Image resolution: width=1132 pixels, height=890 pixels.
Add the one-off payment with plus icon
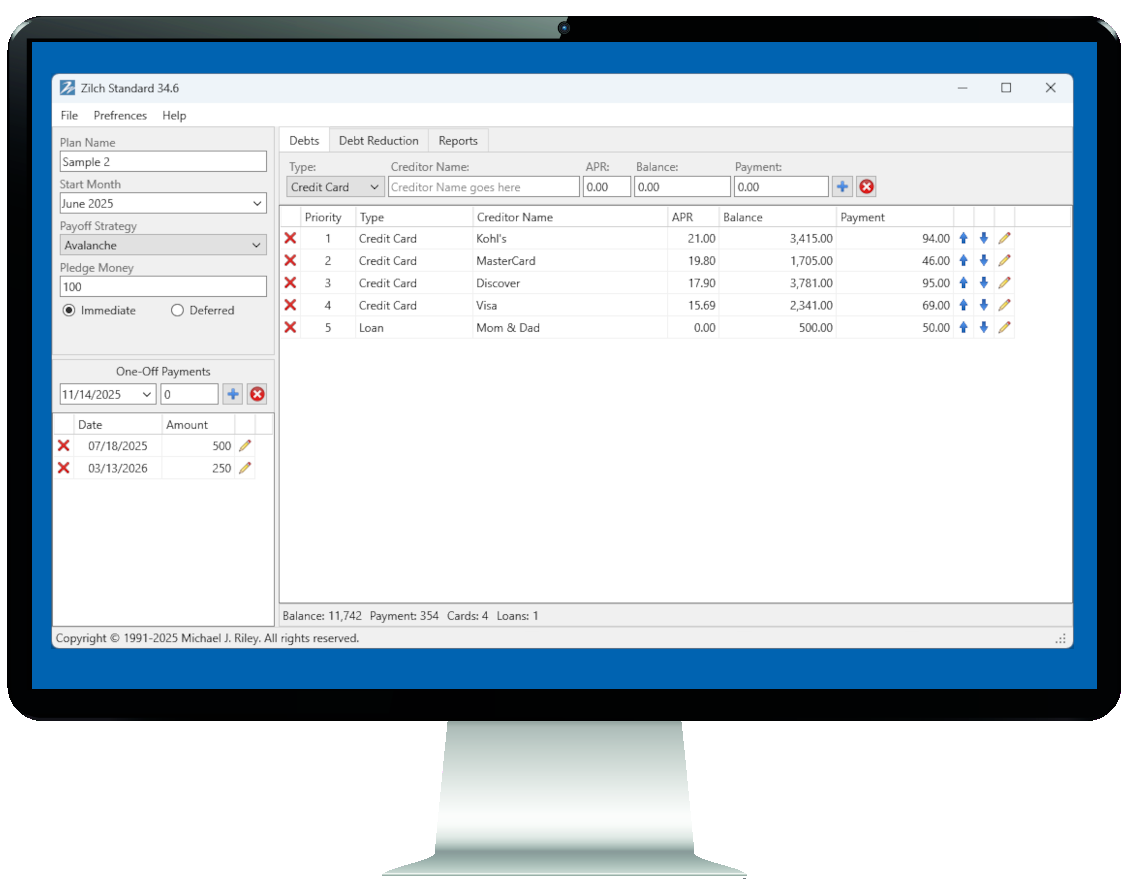(x=233, y=395)
